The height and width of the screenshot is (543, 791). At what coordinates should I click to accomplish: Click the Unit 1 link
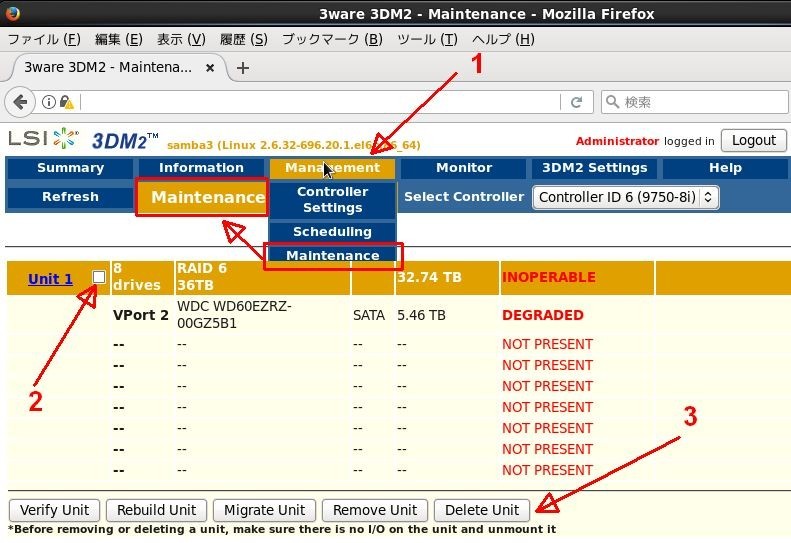[50, 279]
